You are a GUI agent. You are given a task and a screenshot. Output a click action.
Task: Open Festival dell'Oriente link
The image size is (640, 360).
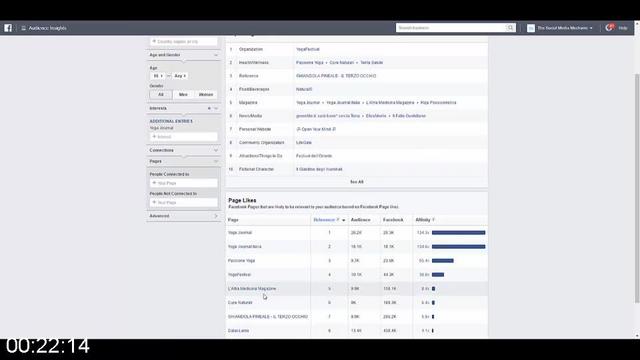click(314, 156)
